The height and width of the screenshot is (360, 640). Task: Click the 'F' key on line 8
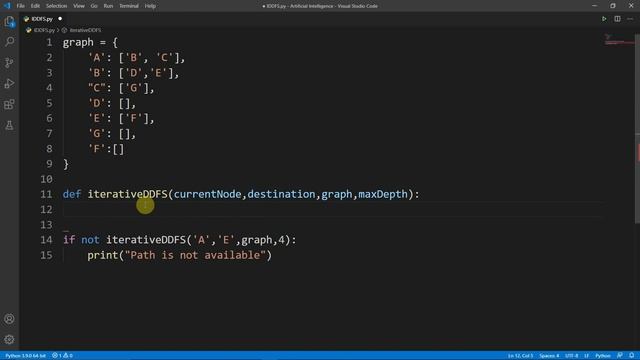point(97,149)
